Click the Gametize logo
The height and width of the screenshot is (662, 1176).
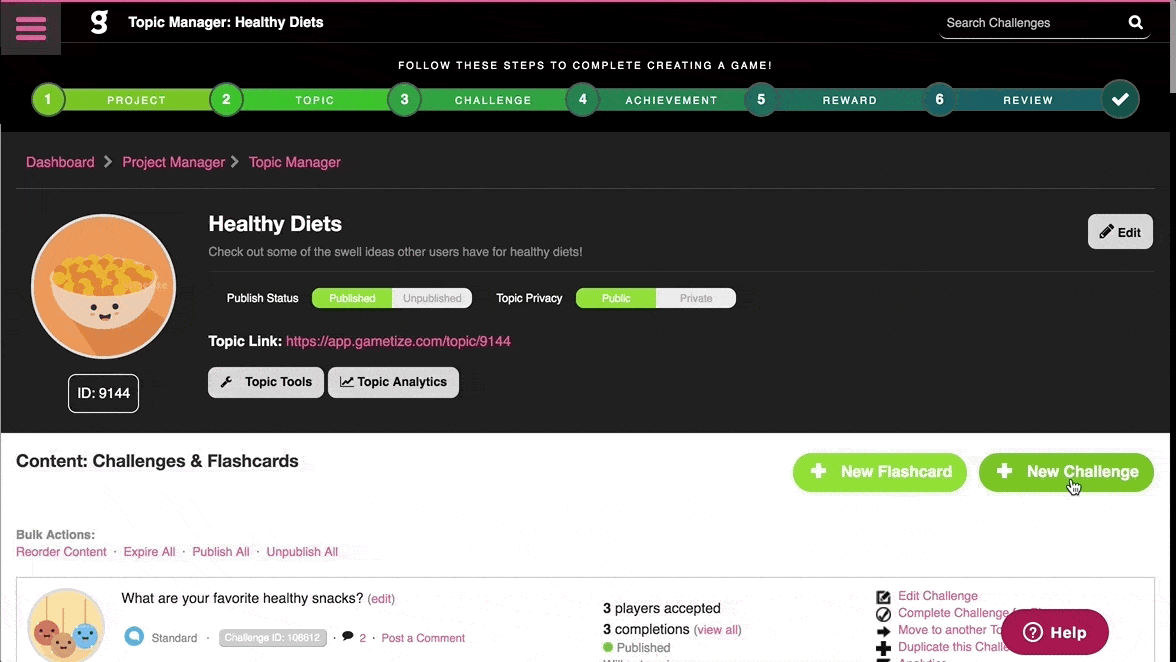(99, 22)
